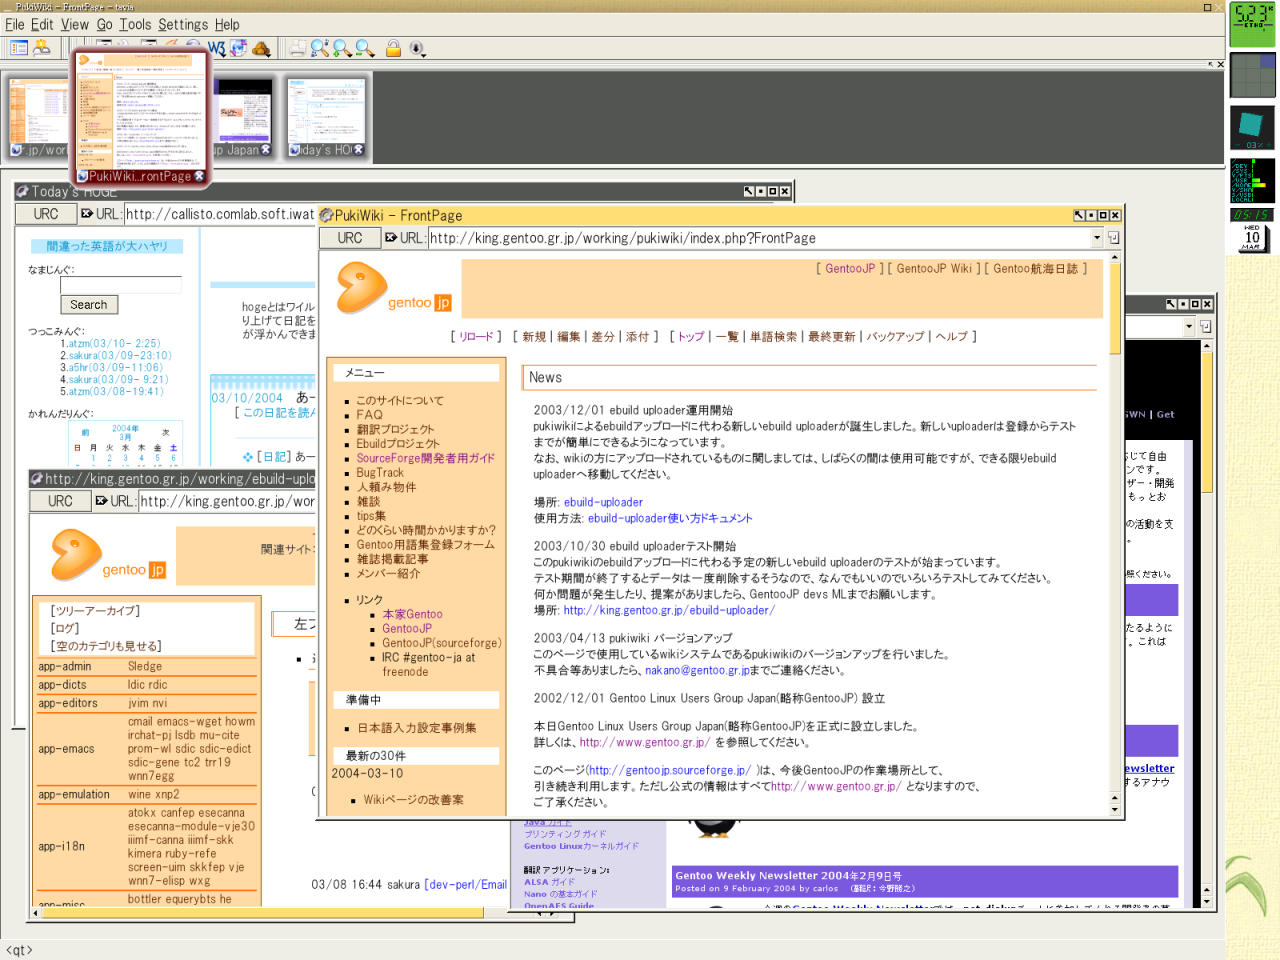The image size is (1280, 960).
Task: Click the [ツリーアーカイブ] link
Action: [97, 611]
